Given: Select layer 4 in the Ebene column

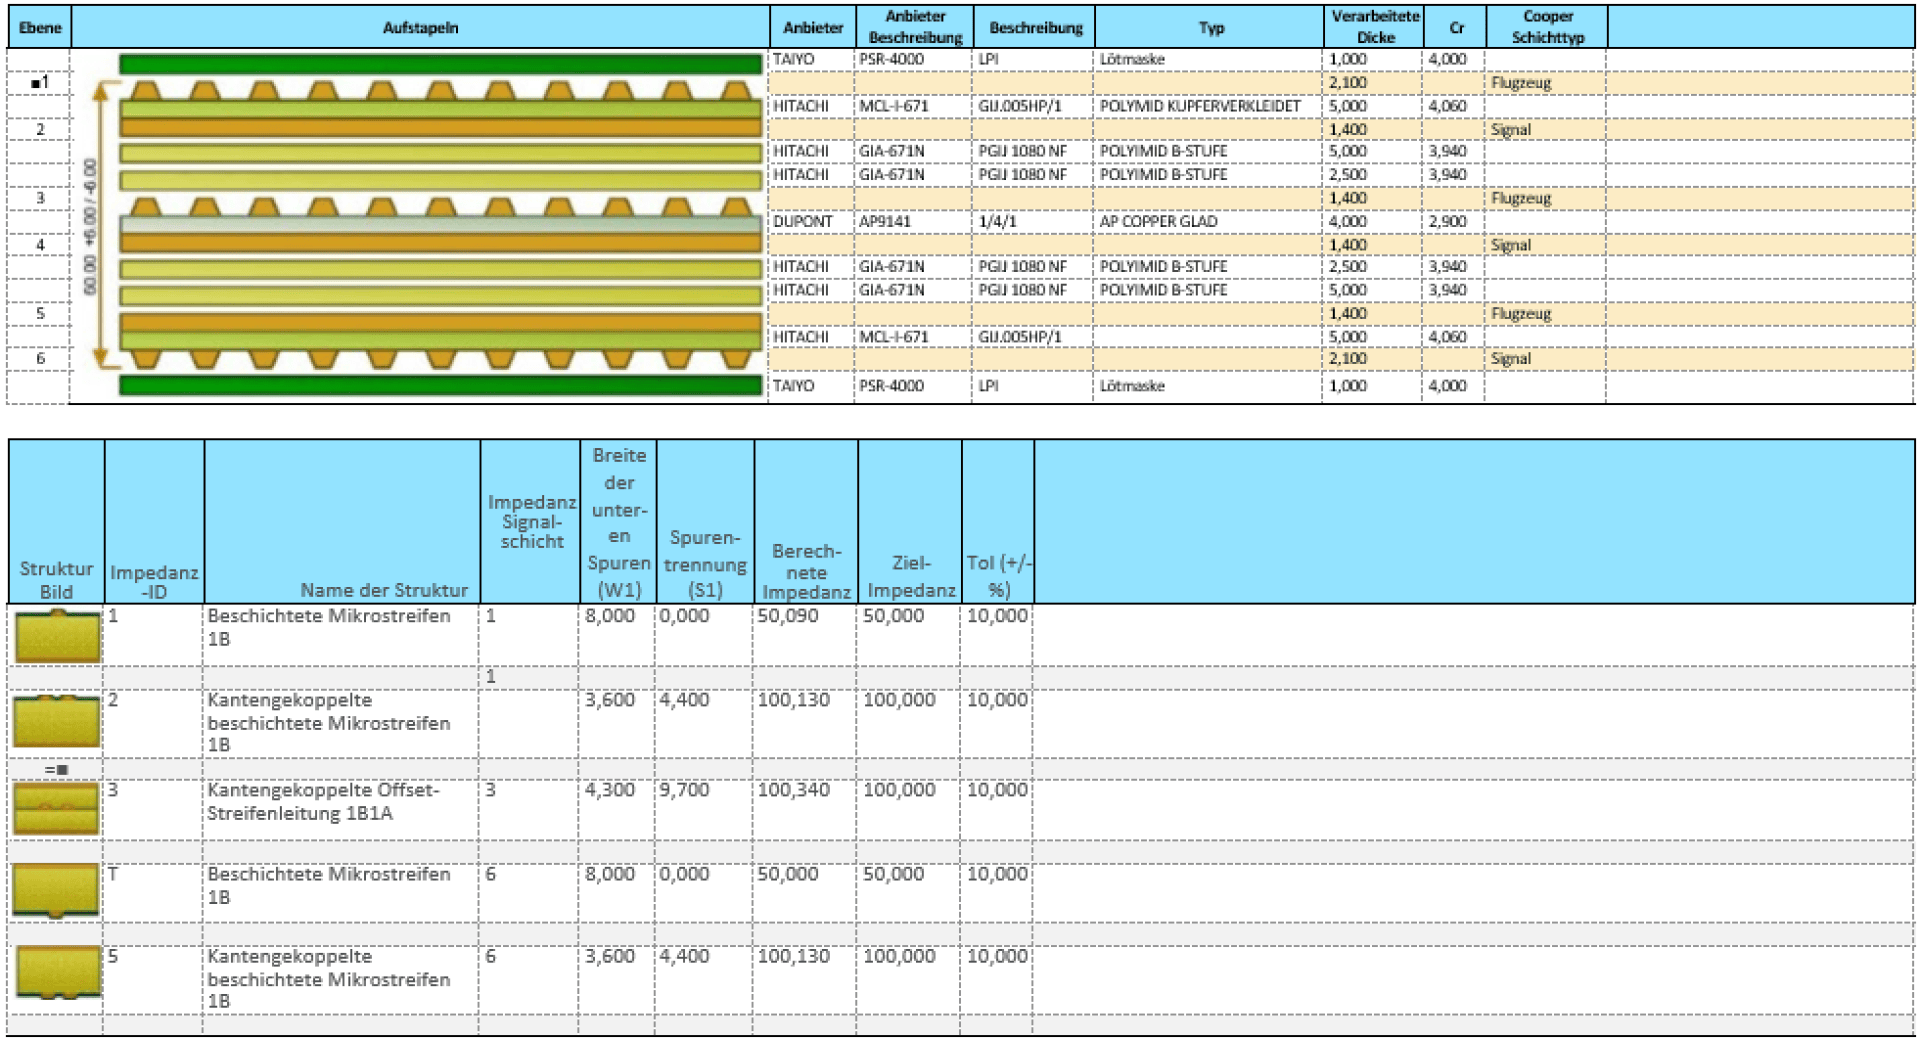Looking at the screenshot, I should pyautogui.click(x=40, y=244).
